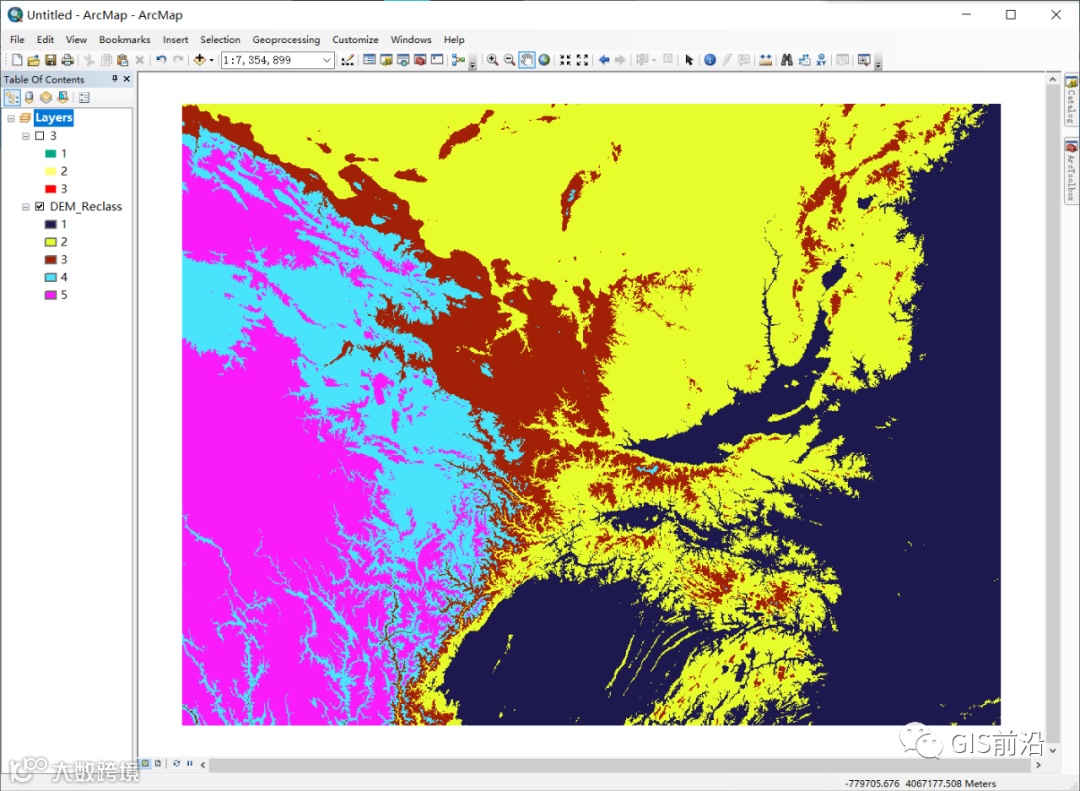The image size is (1080, 791).
Task: Click DEM_Reclass class 5 magenta swatch
Action: pos(50,295)
